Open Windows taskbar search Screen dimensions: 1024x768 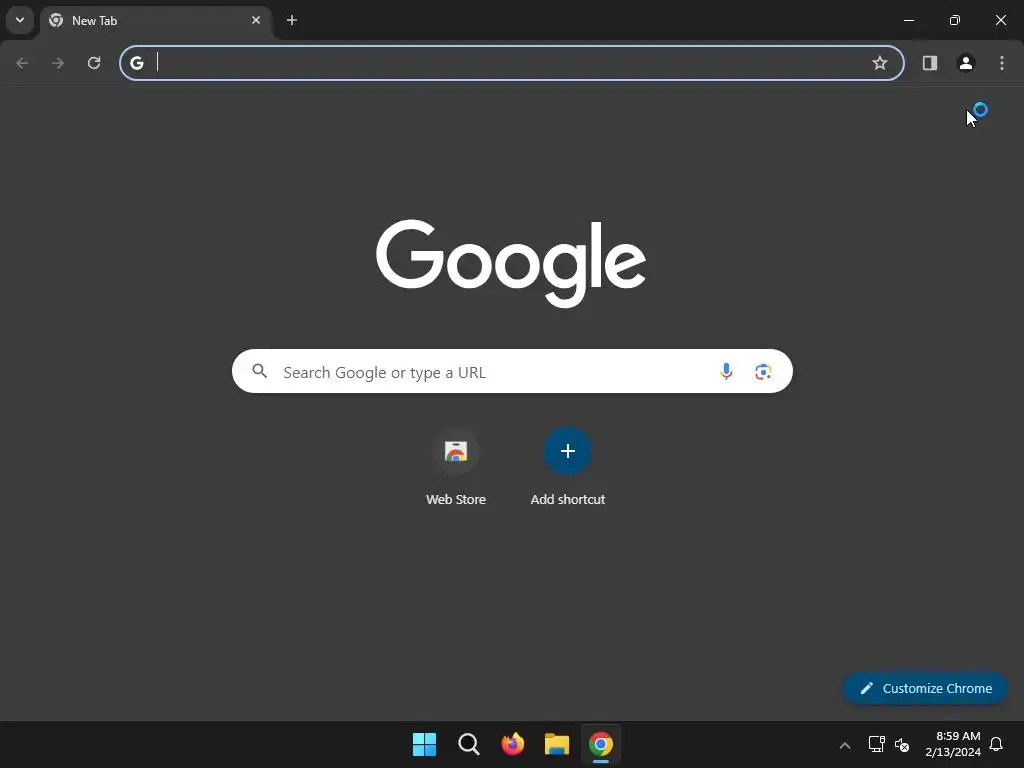coord(468,744)
